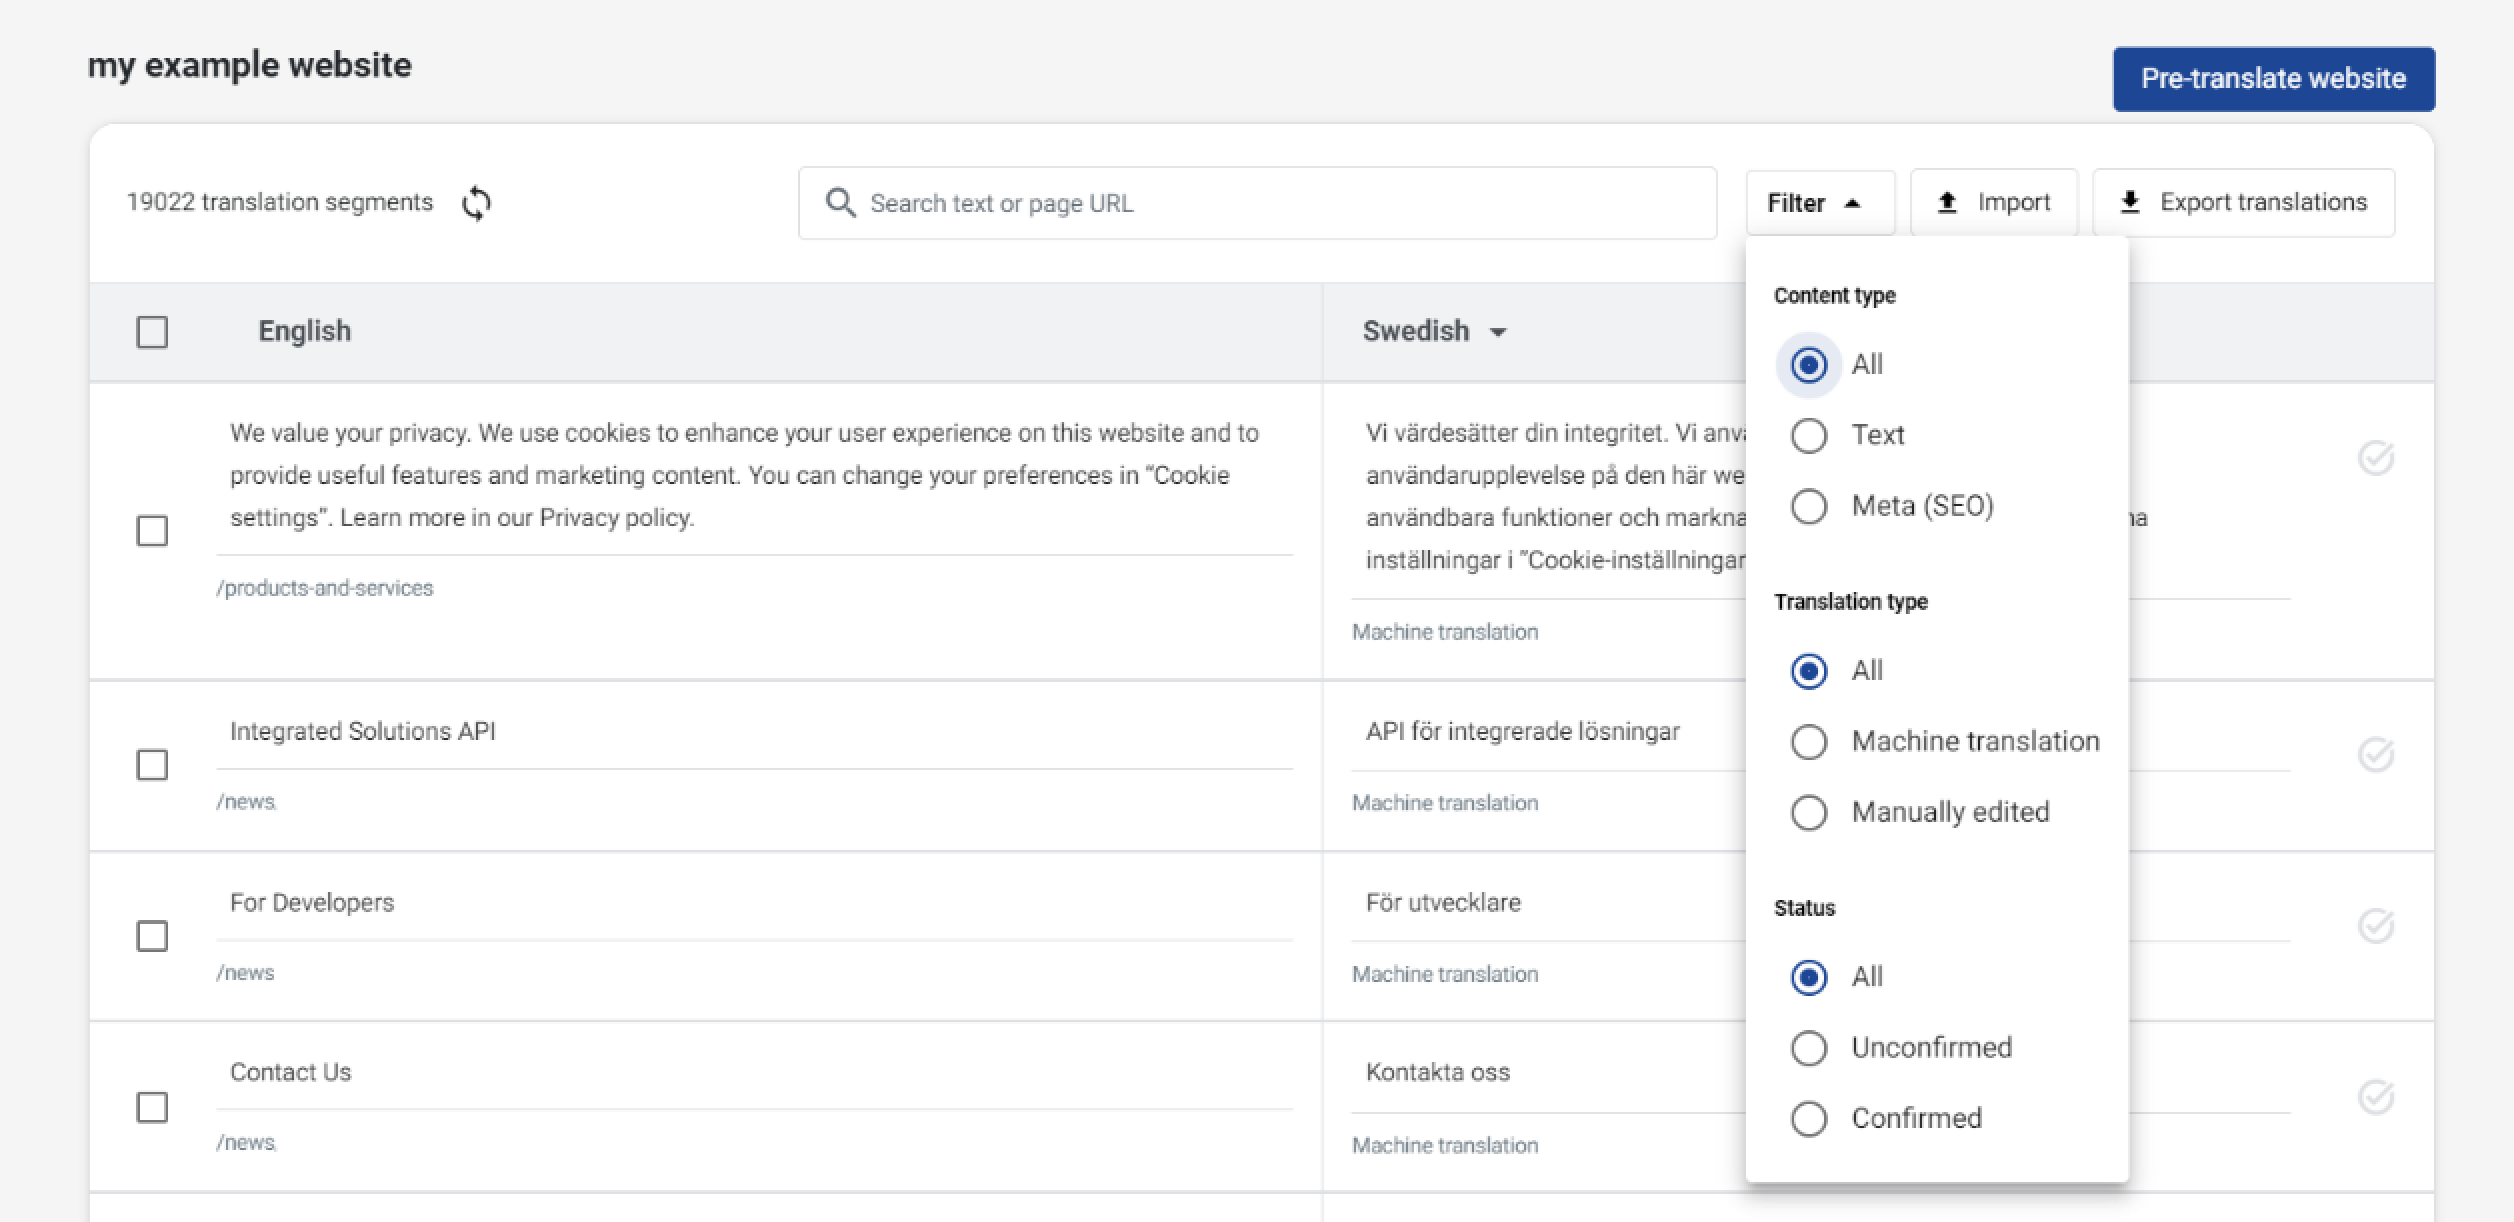Check the Integrated Solutions API row checkbox

(x=152, y=765)
